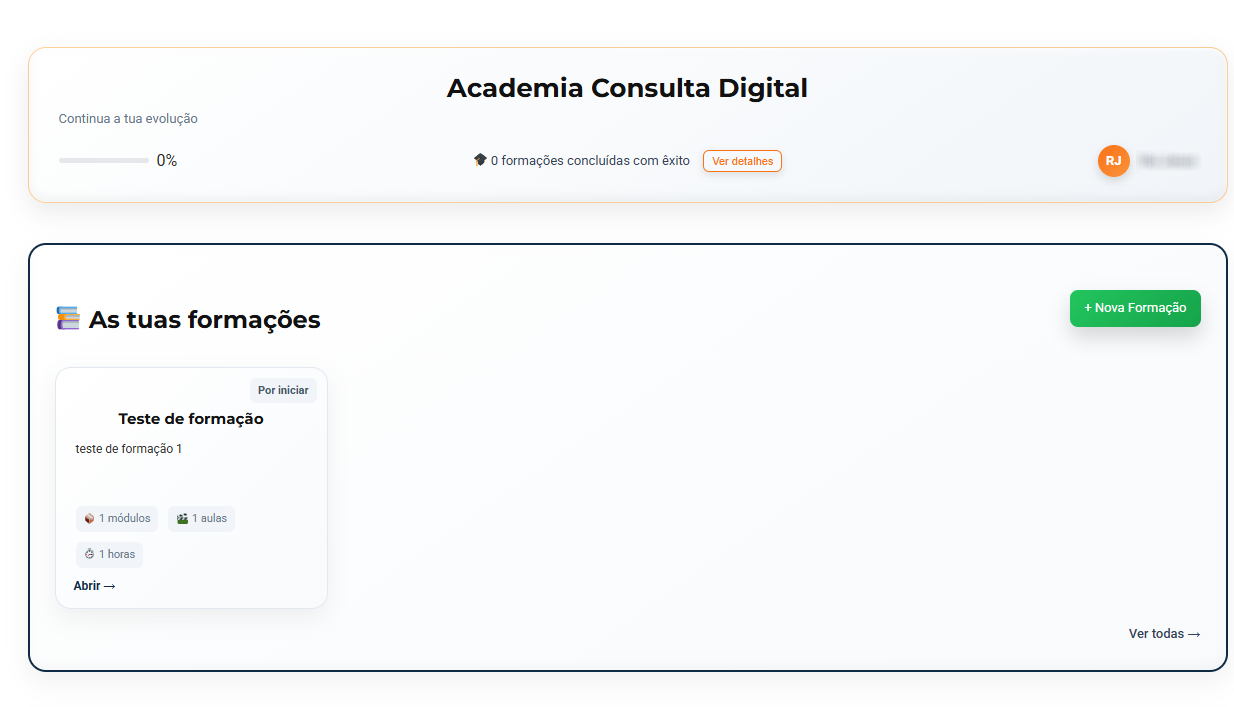
Task: Click the Academia Consulta Digital heading
Action: (627, 88)
